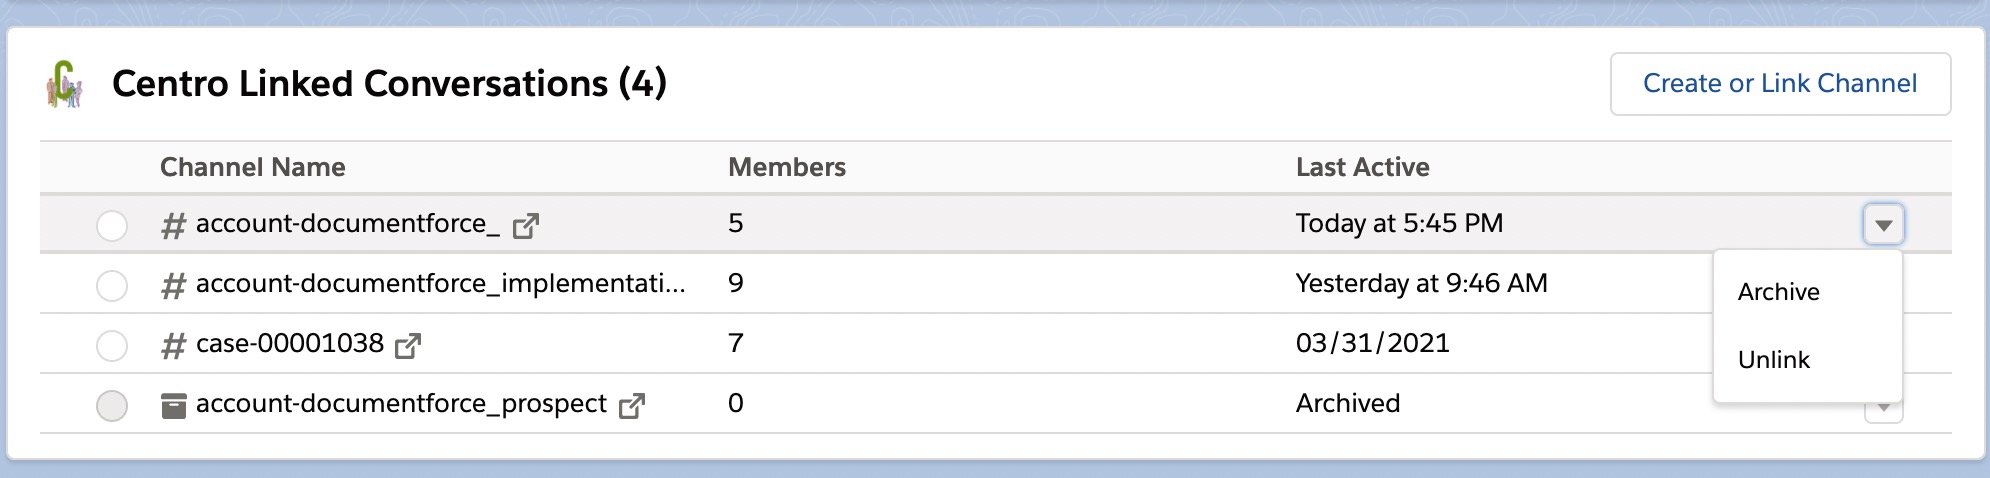Select radio button for case-00001038 row
Viewport: 1990px width, 478px height.
tap(112, 346)
